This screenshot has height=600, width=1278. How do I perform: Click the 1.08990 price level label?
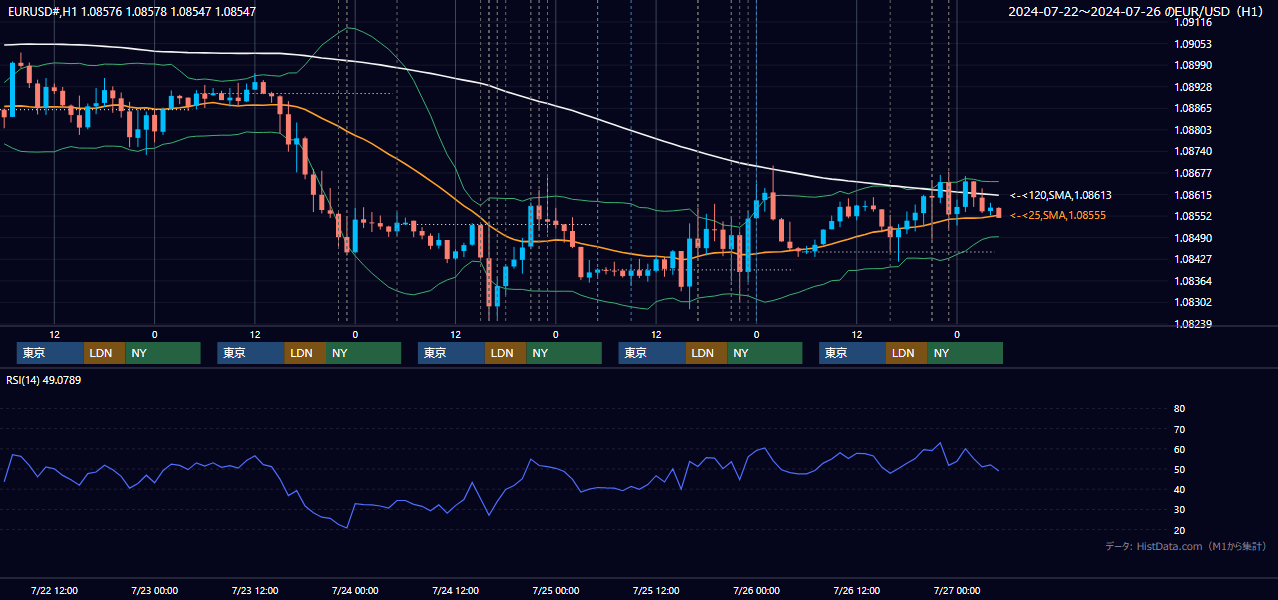1193,65
